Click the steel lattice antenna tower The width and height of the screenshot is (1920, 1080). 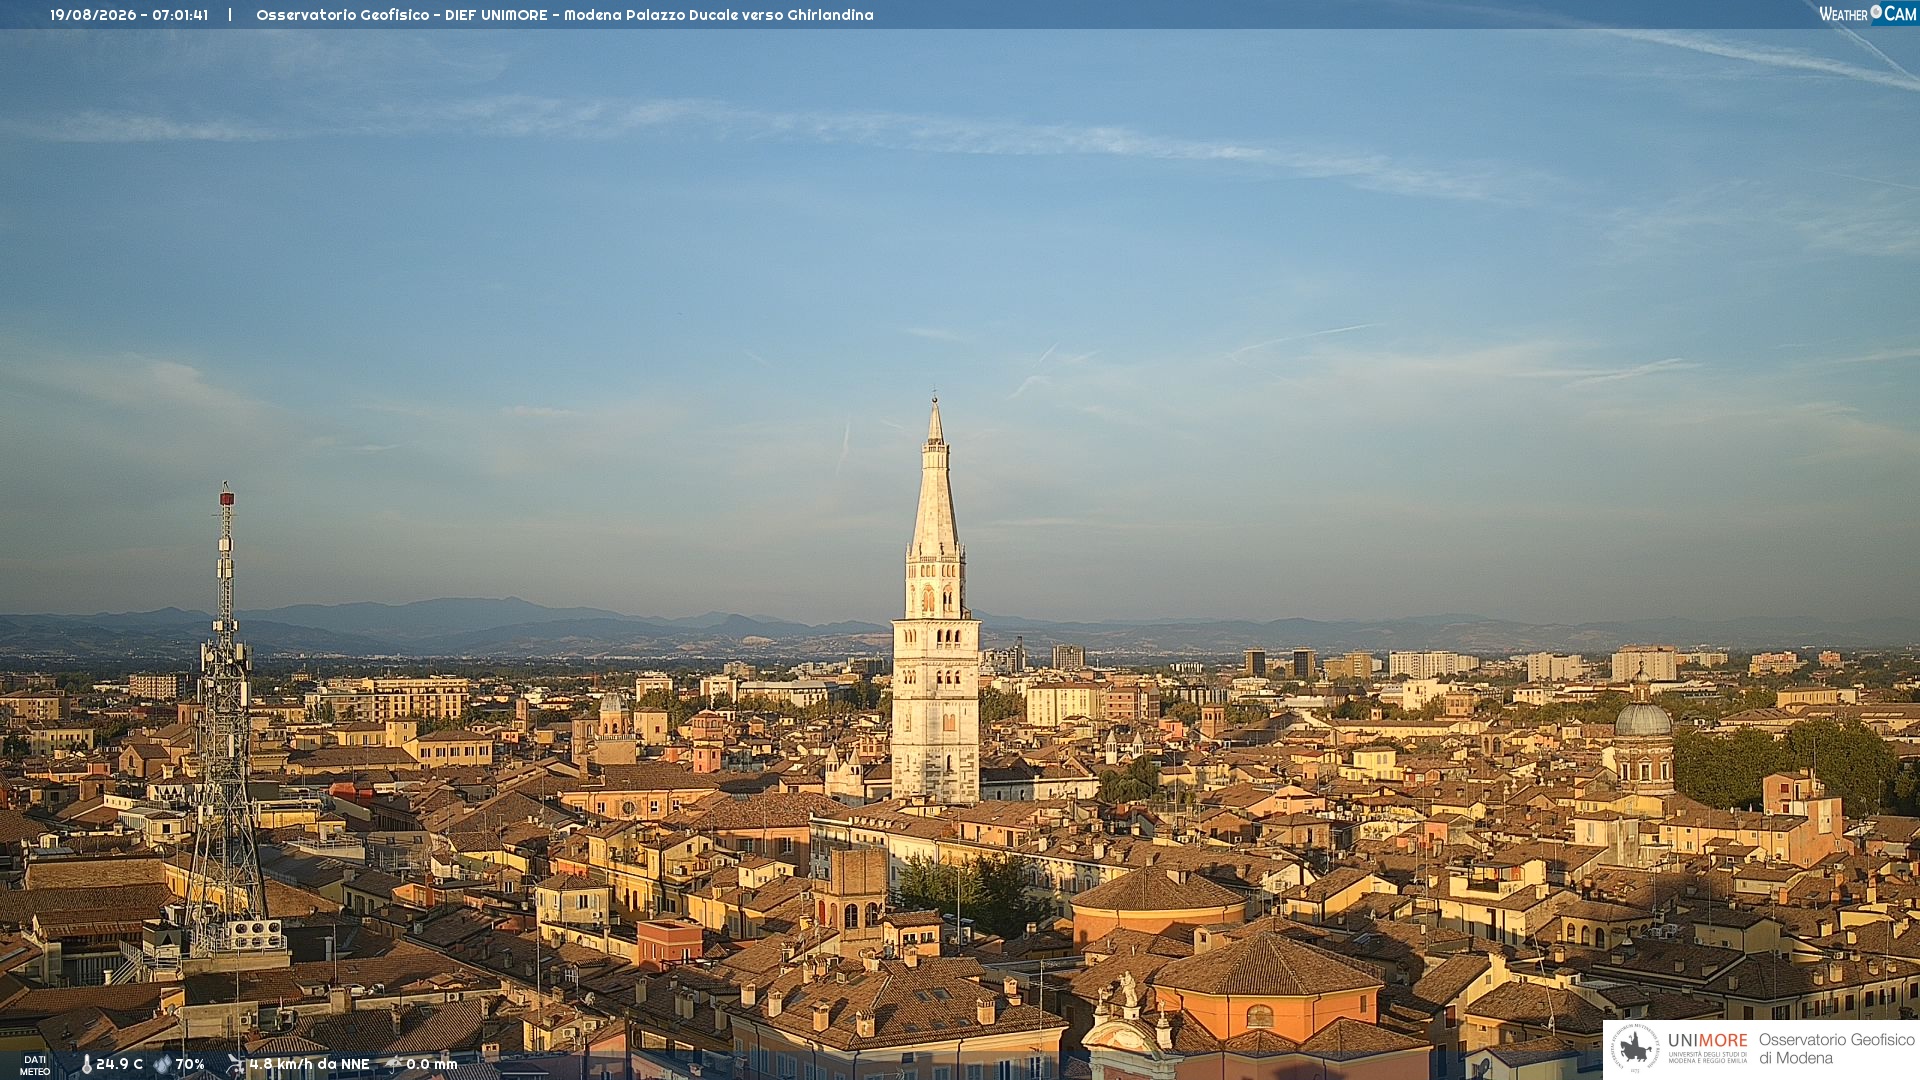226,720
